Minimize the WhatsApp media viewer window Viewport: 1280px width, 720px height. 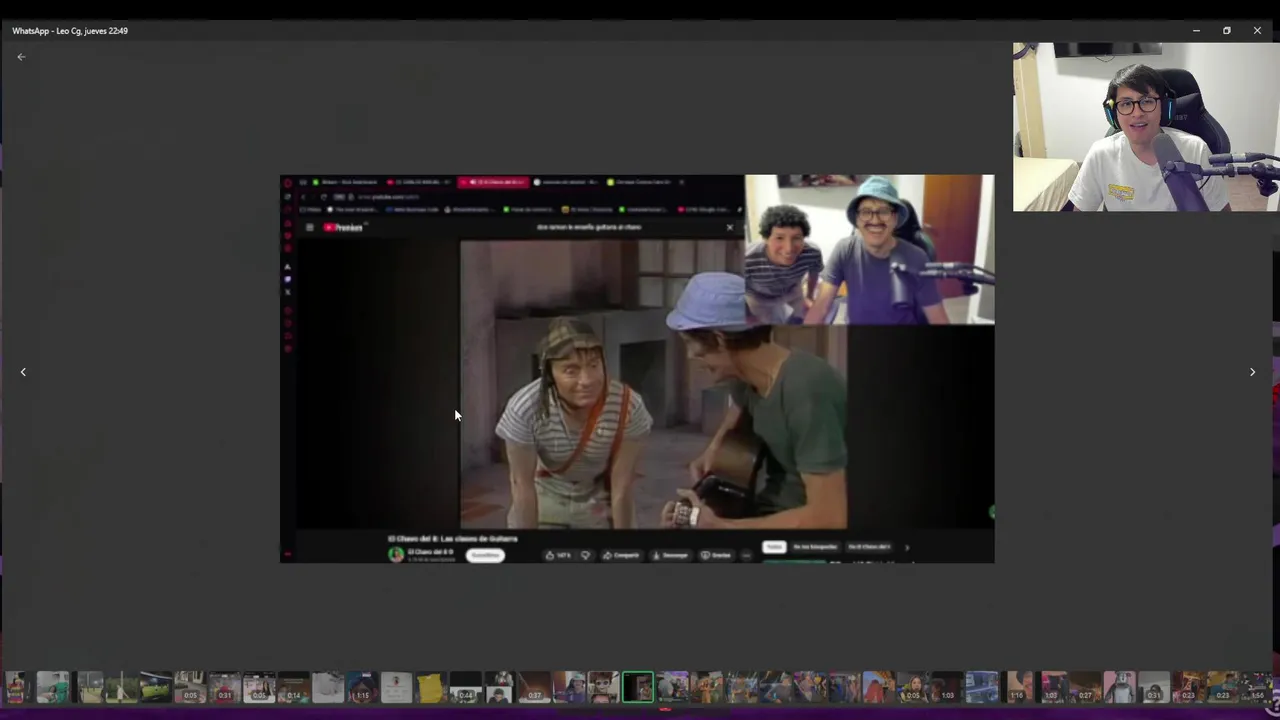point(1196,31)
